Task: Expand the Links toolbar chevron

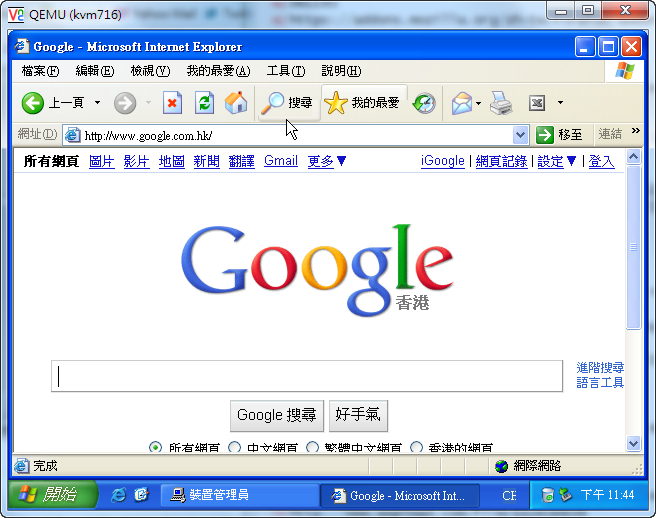Action: point(636,131)
